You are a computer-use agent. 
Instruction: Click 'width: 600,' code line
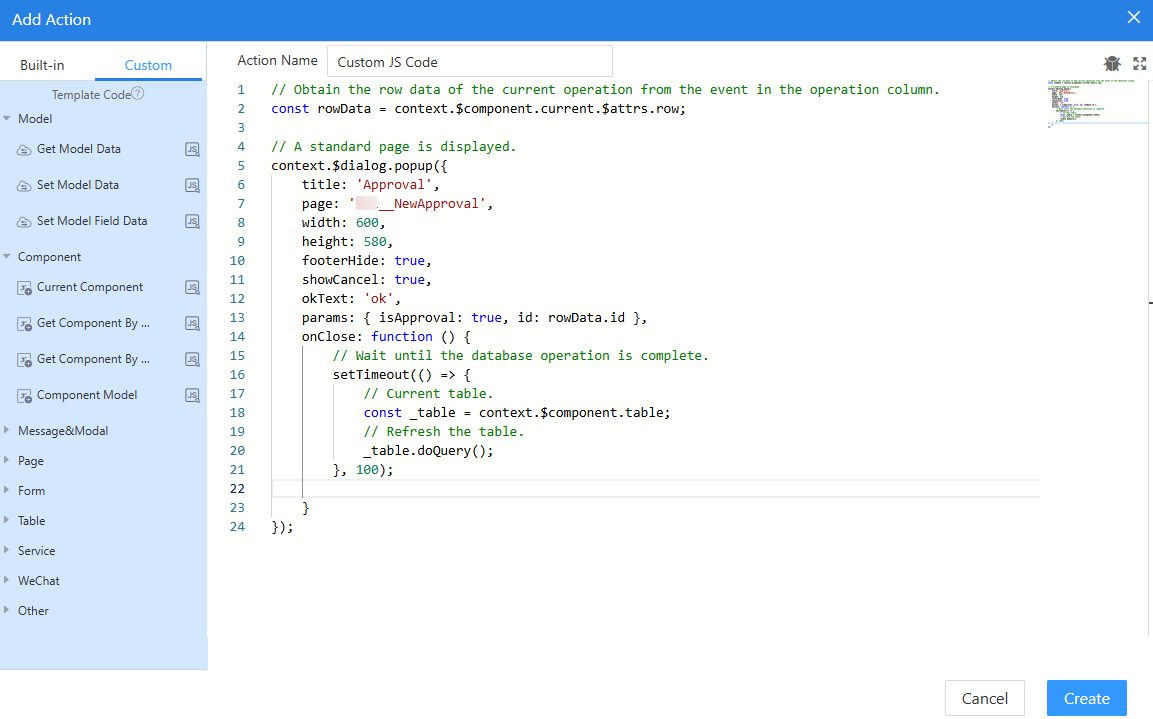pos(343,223)
